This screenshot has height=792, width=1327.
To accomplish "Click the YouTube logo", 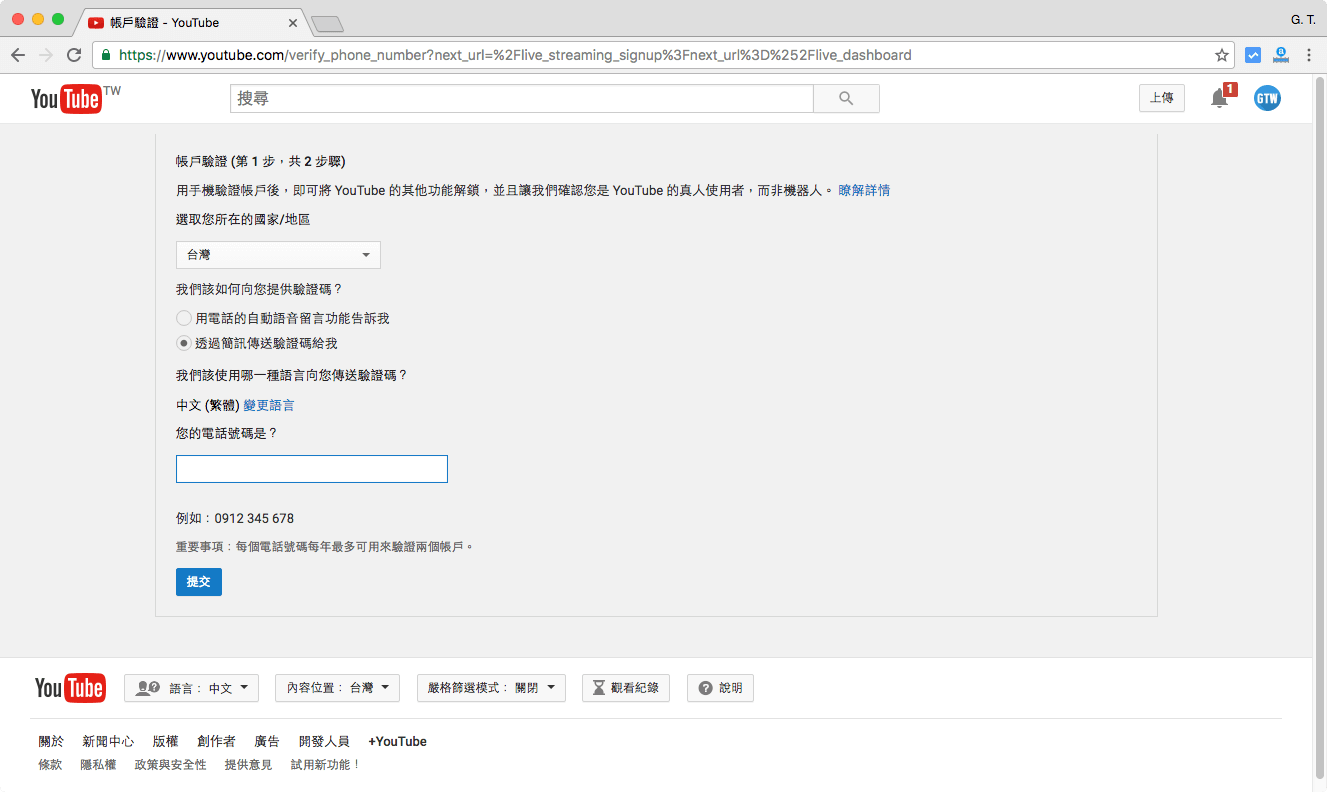I will pyautogui.click(x=66, y=98).
